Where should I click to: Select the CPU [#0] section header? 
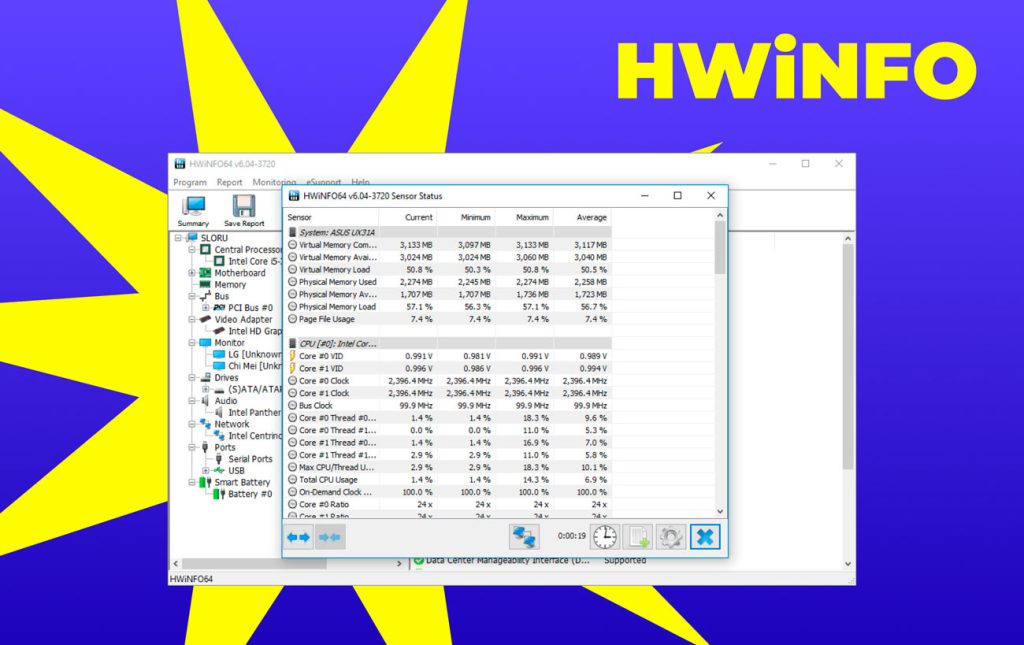coord(448,343)
